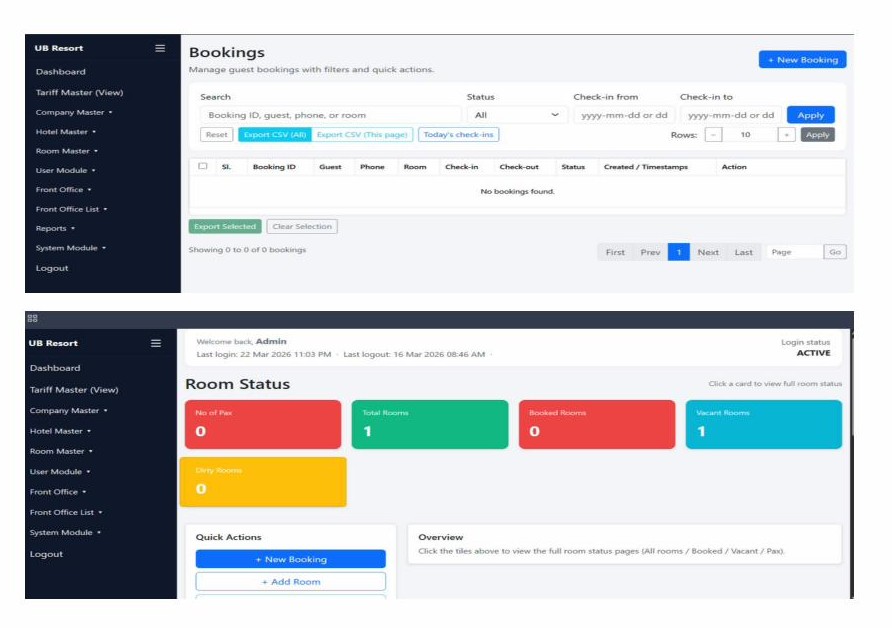Click the Export CSV (All) button
This screenshot has width=892, height=628.
coord(275,135)
